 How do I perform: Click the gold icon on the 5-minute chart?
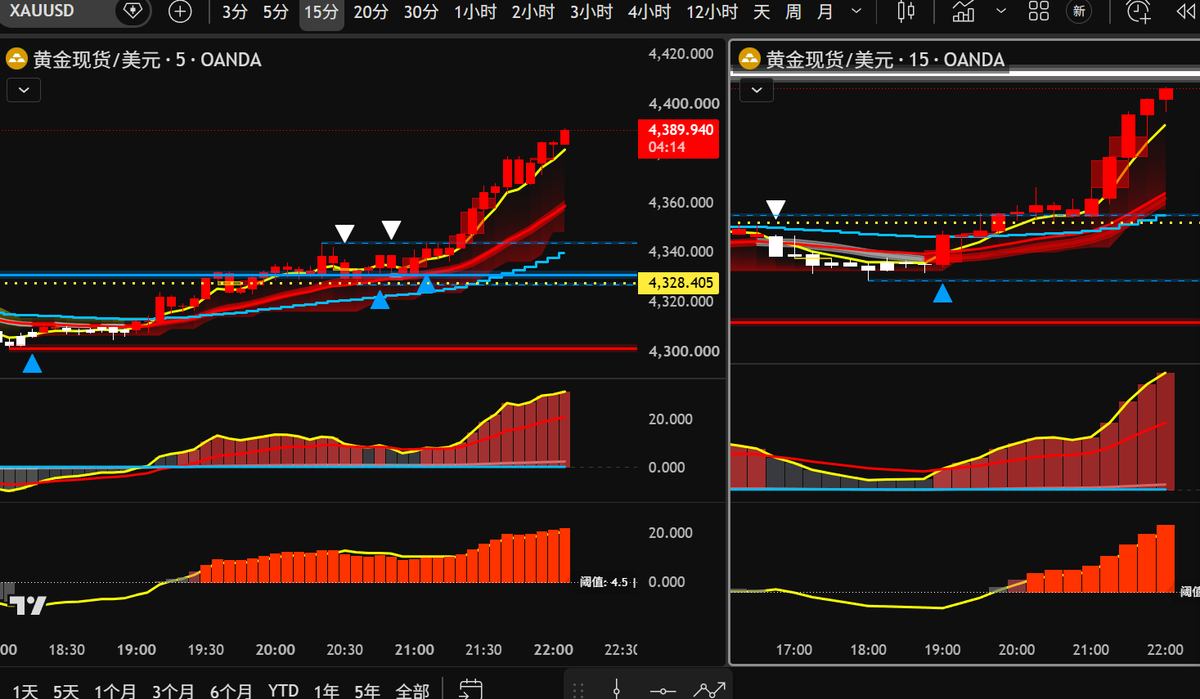point(16,59)
